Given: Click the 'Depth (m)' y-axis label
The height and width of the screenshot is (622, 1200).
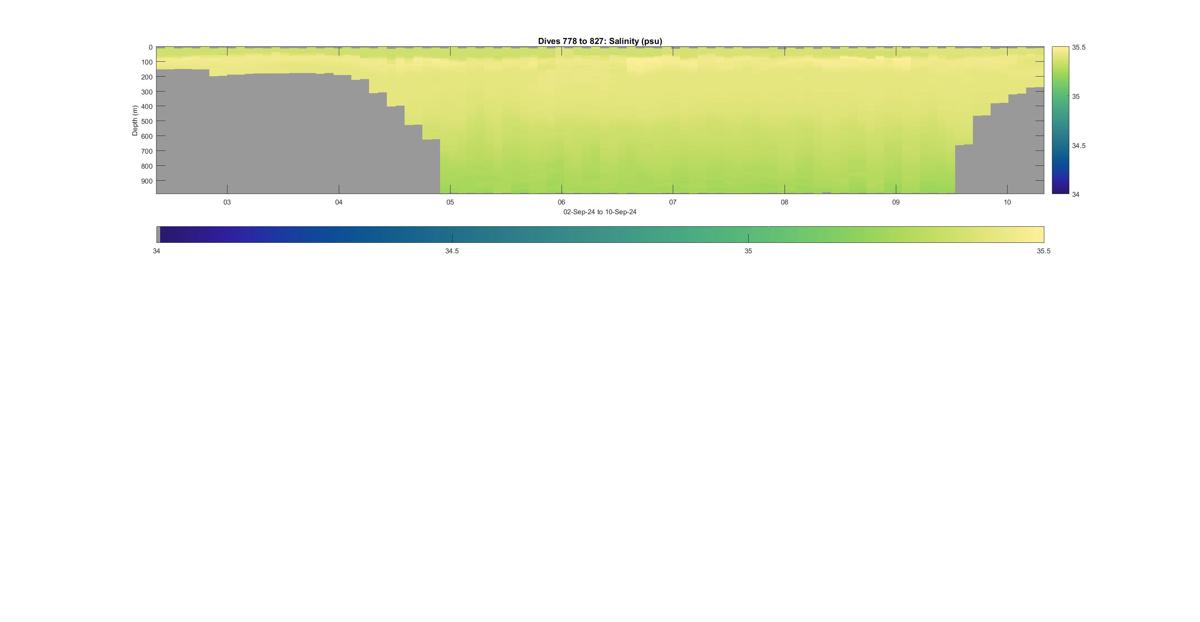Looking at the screenshot, I should pyautogui.click(x=134, y=120).
